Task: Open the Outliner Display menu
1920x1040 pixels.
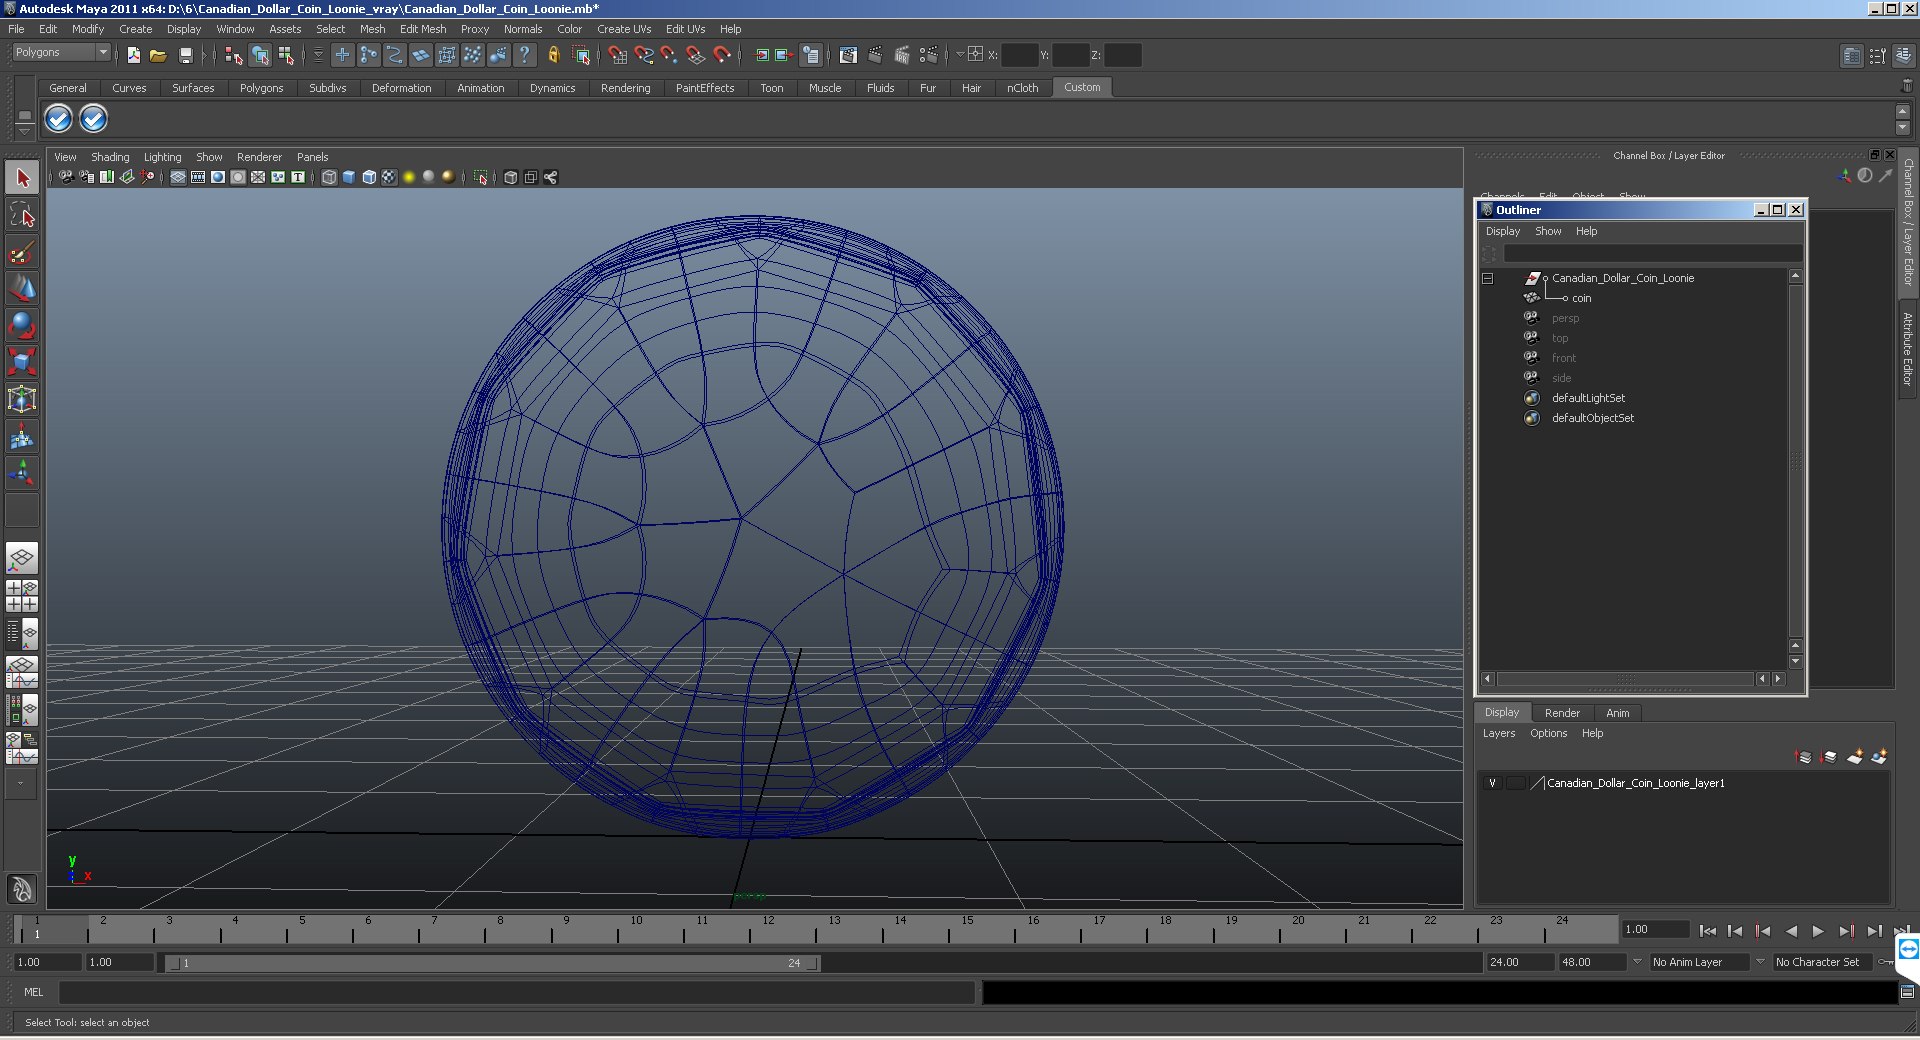Action: (x=1503, y=231)
